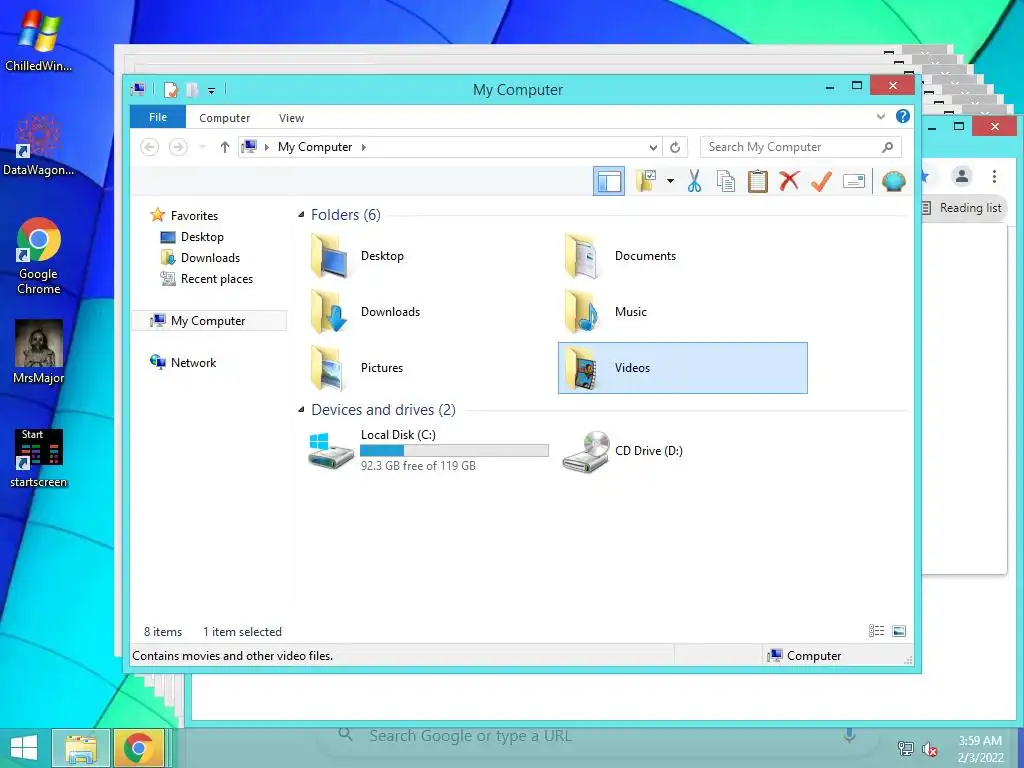Viewport: 1024px width, 768px height.
Task: Click inside the Search My Computer field
Action: [x=800, y=147]
